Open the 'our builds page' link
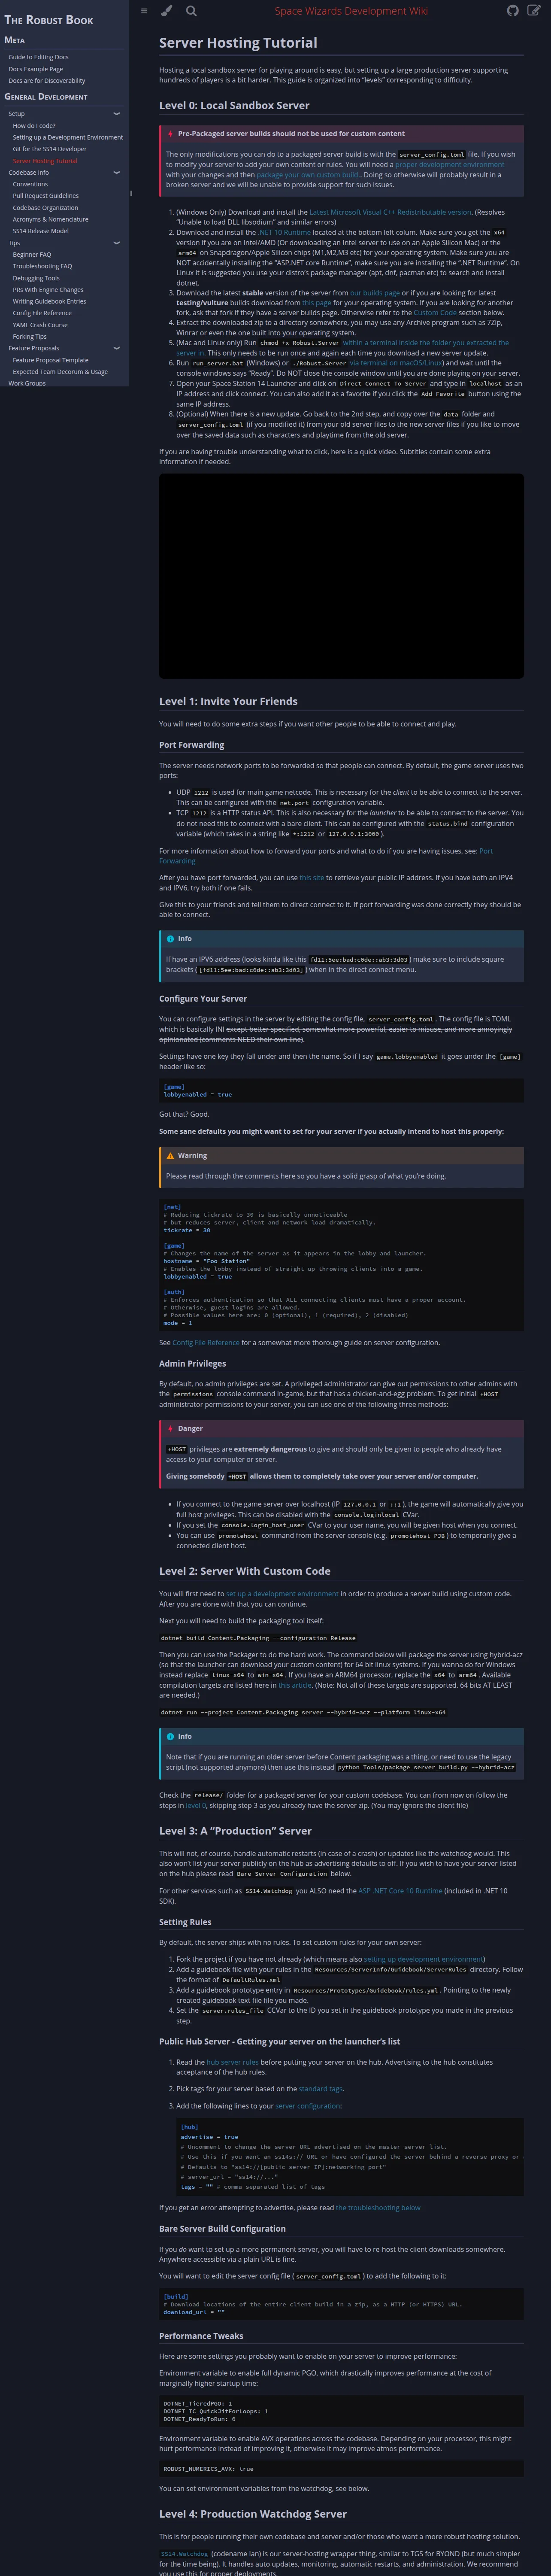Viewport: 551px width, 2576px height. point(375,293)
